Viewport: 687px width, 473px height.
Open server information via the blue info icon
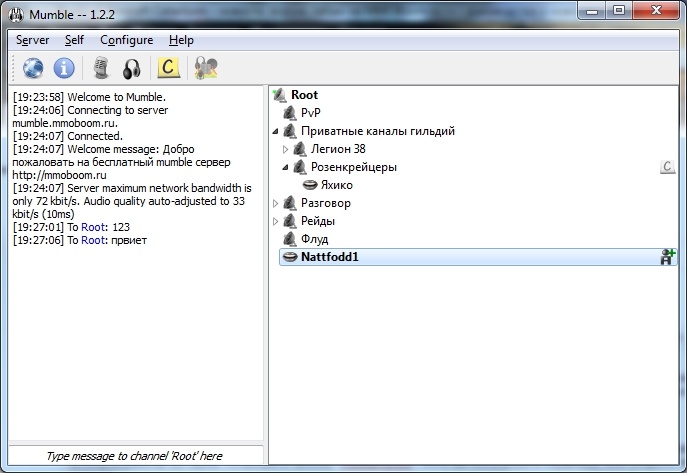pyautogui.click(x=64, y=68)
